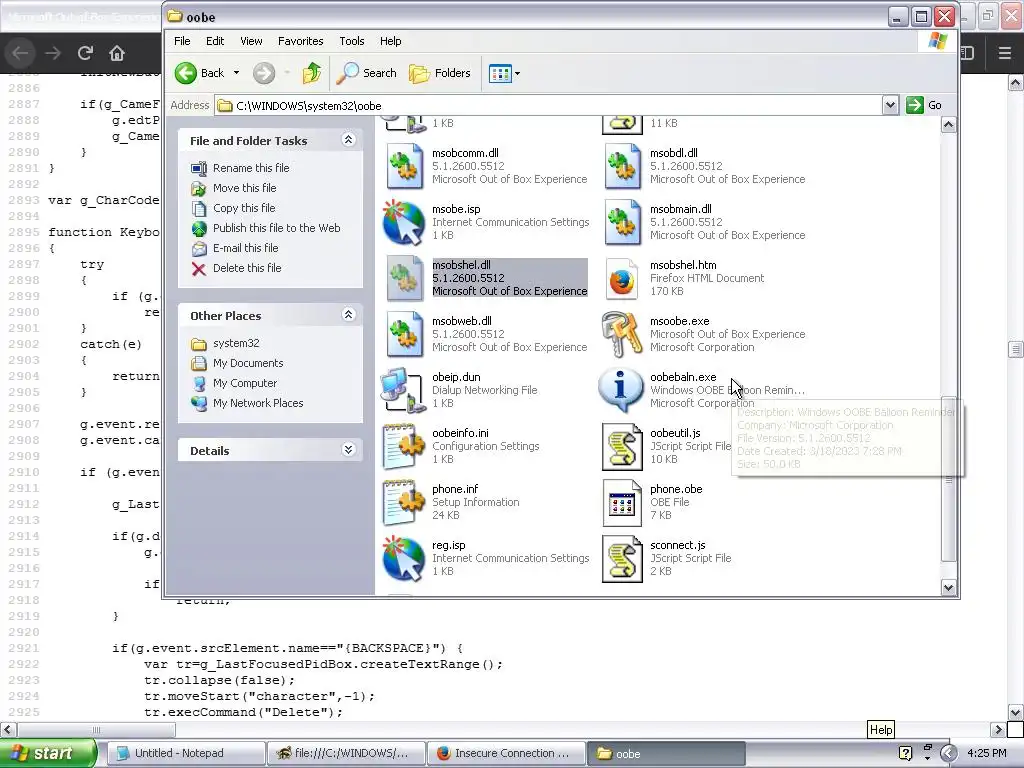Collapse the Other Places panel
This screenshot has width=1024, height=768.
click(x=348, y=315)
